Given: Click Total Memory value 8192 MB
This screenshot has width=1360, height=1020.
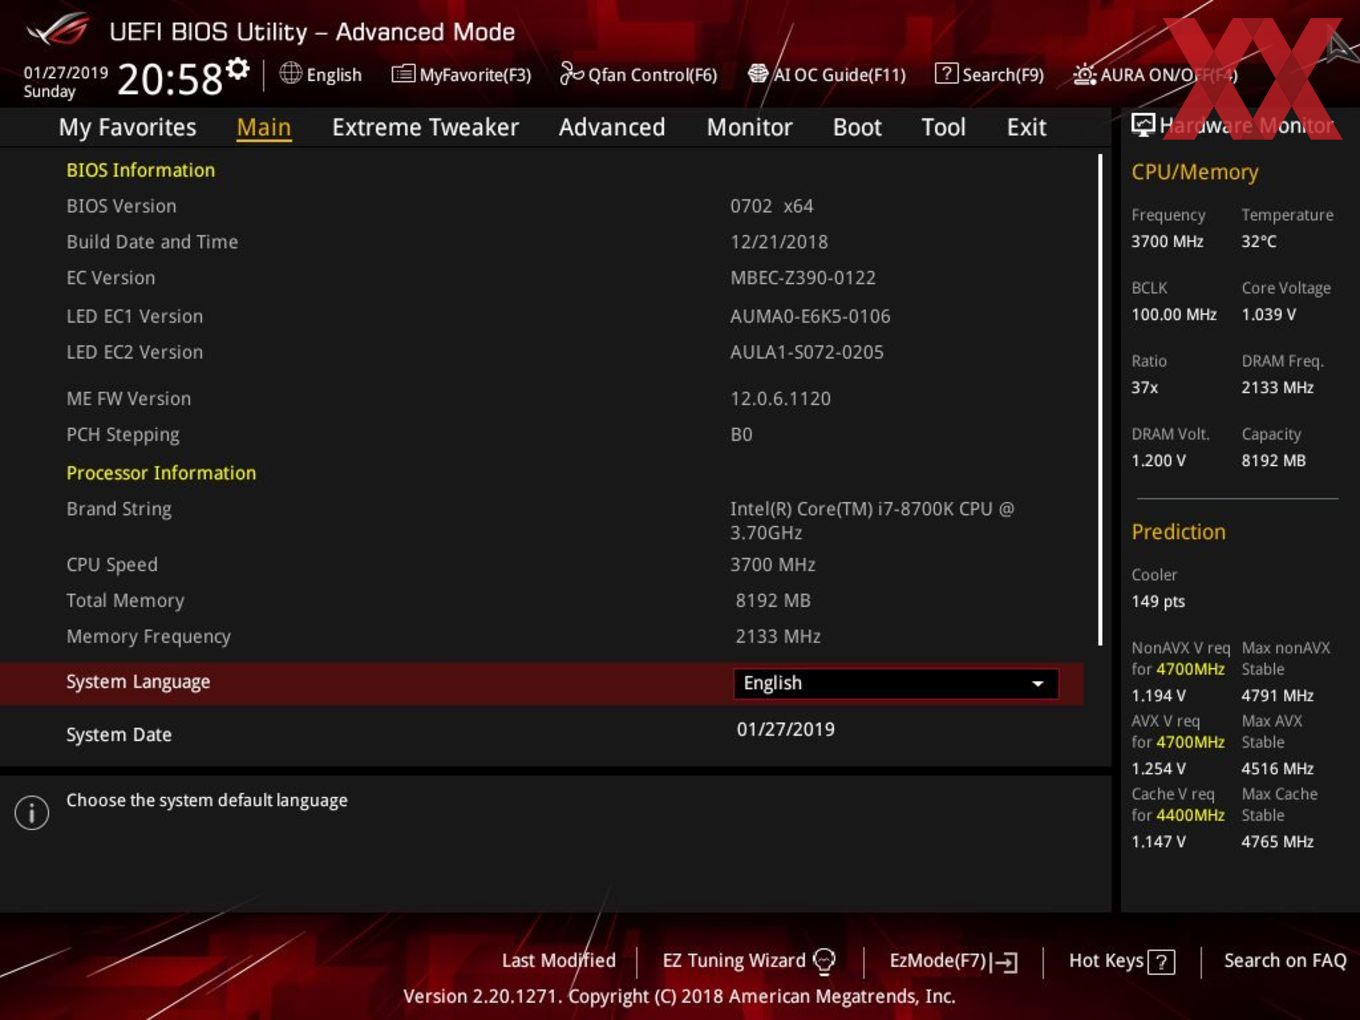Looking at the screenshot, I should [773, 601].
